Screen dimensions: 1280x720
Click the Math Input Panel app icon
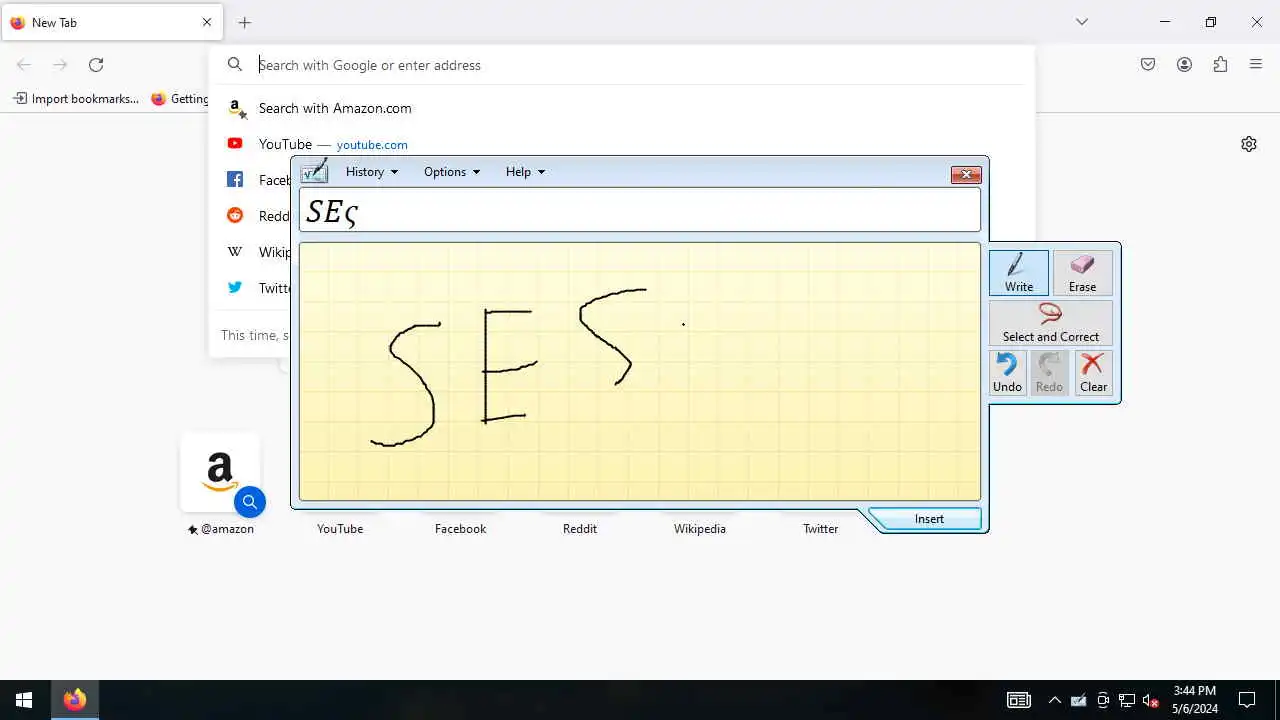pyautogui.click(x=315, y=171)
